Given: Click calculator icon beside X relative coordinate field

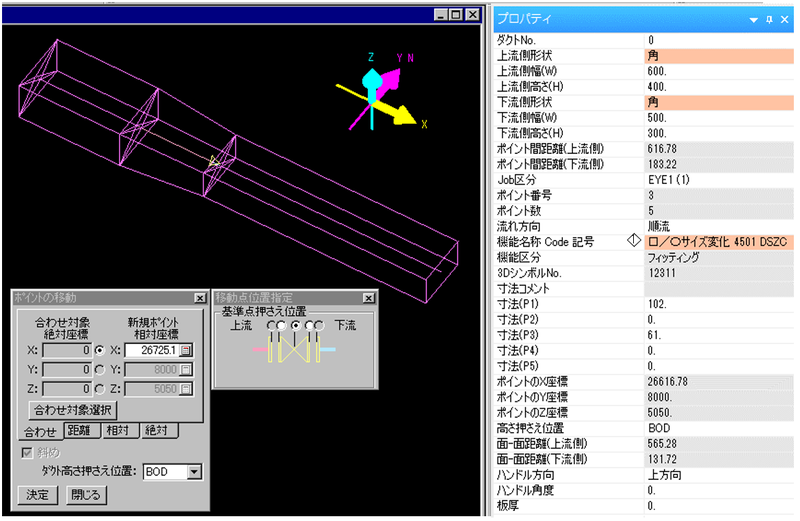Looking at the screenshot, I should 185,351.
